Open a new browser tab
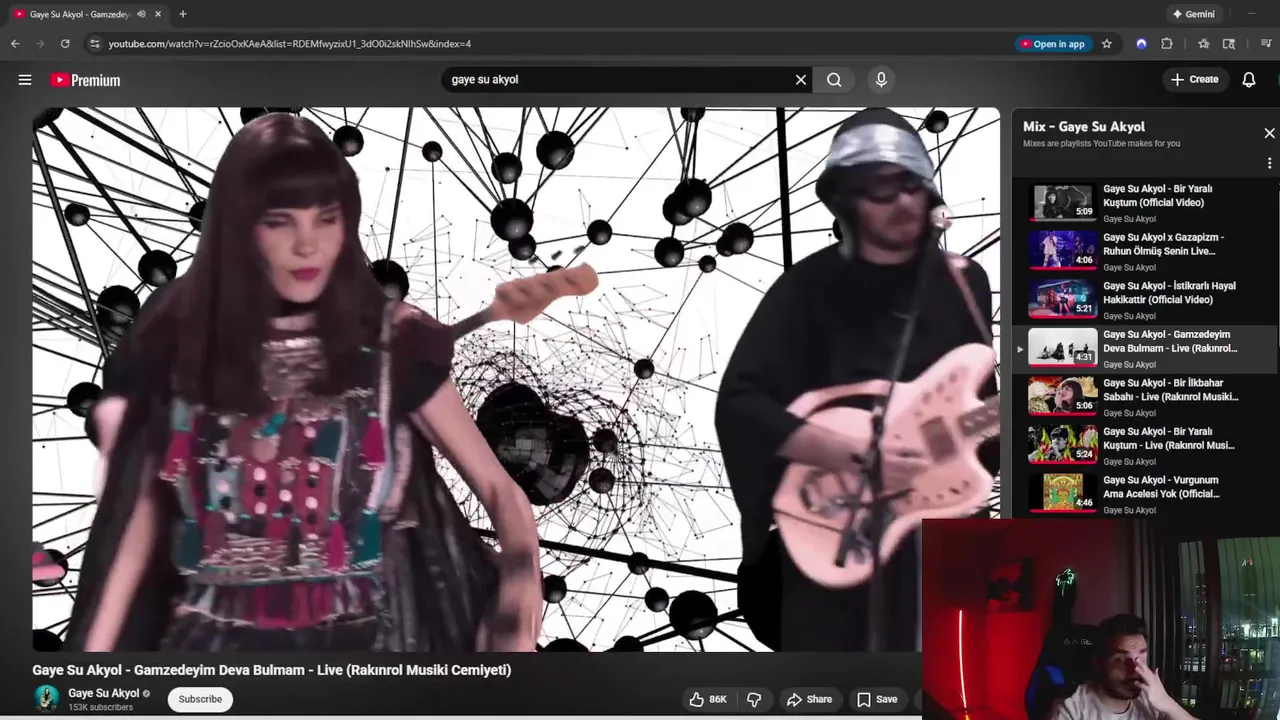Image resolution: width=1280 pixels, height=720 pixels. point(182,14)
